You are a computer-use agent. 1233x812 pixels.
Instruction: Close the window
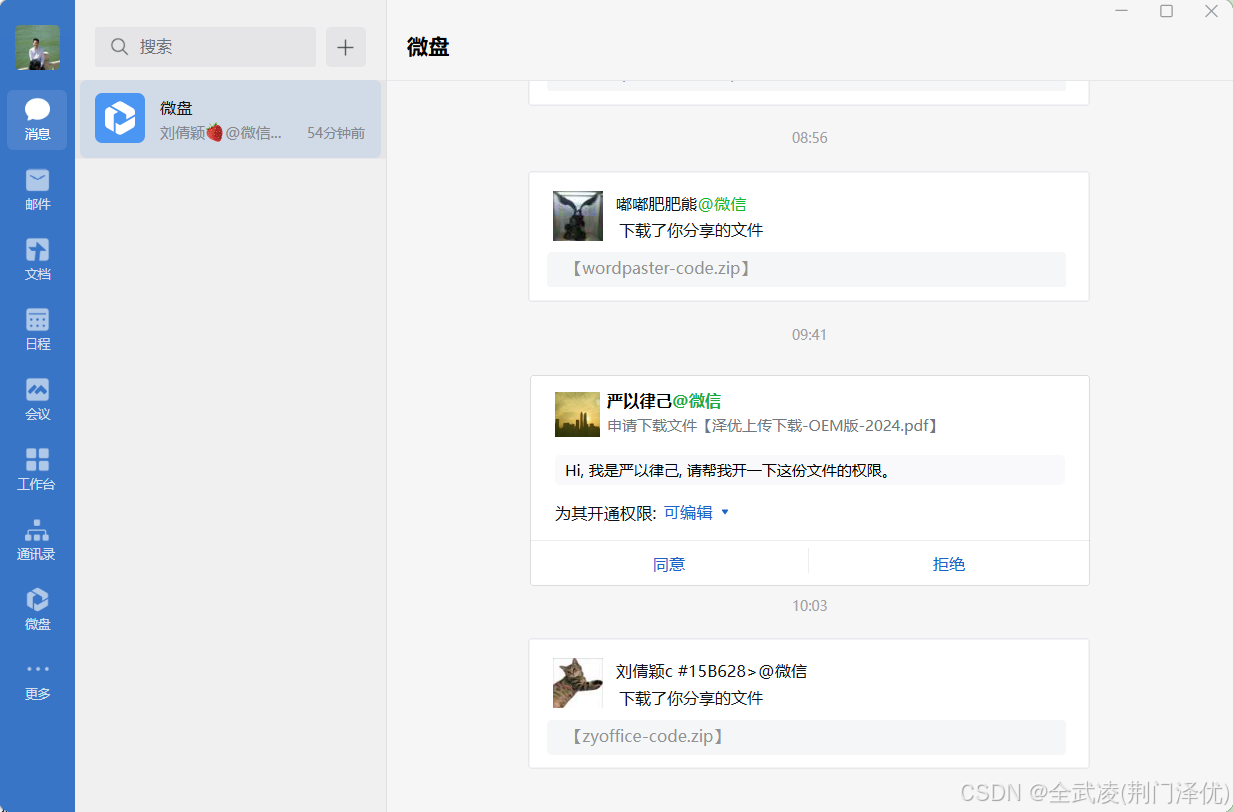(x=1211, y=11)
